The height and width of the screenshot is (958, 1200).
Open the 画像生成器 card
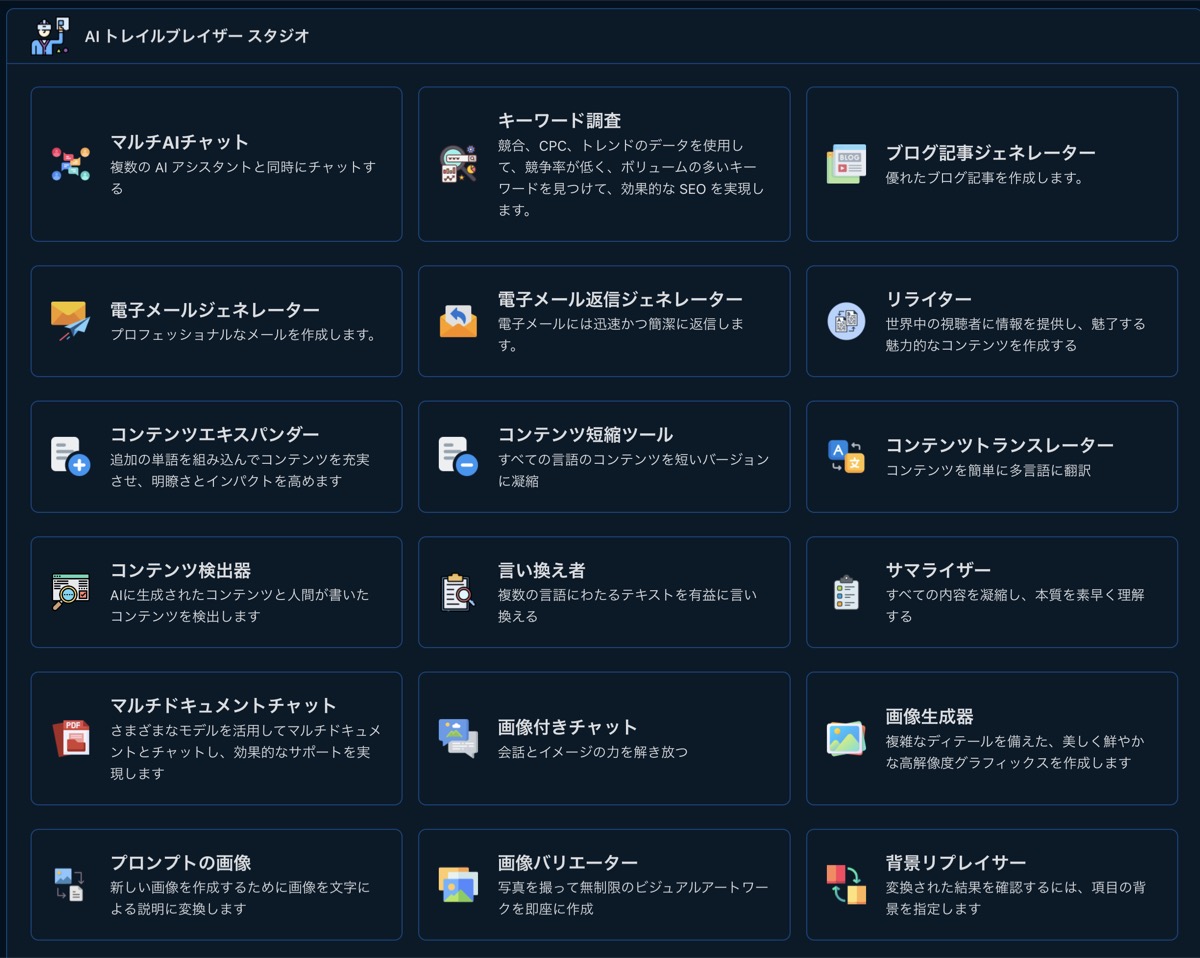(991, 738)
